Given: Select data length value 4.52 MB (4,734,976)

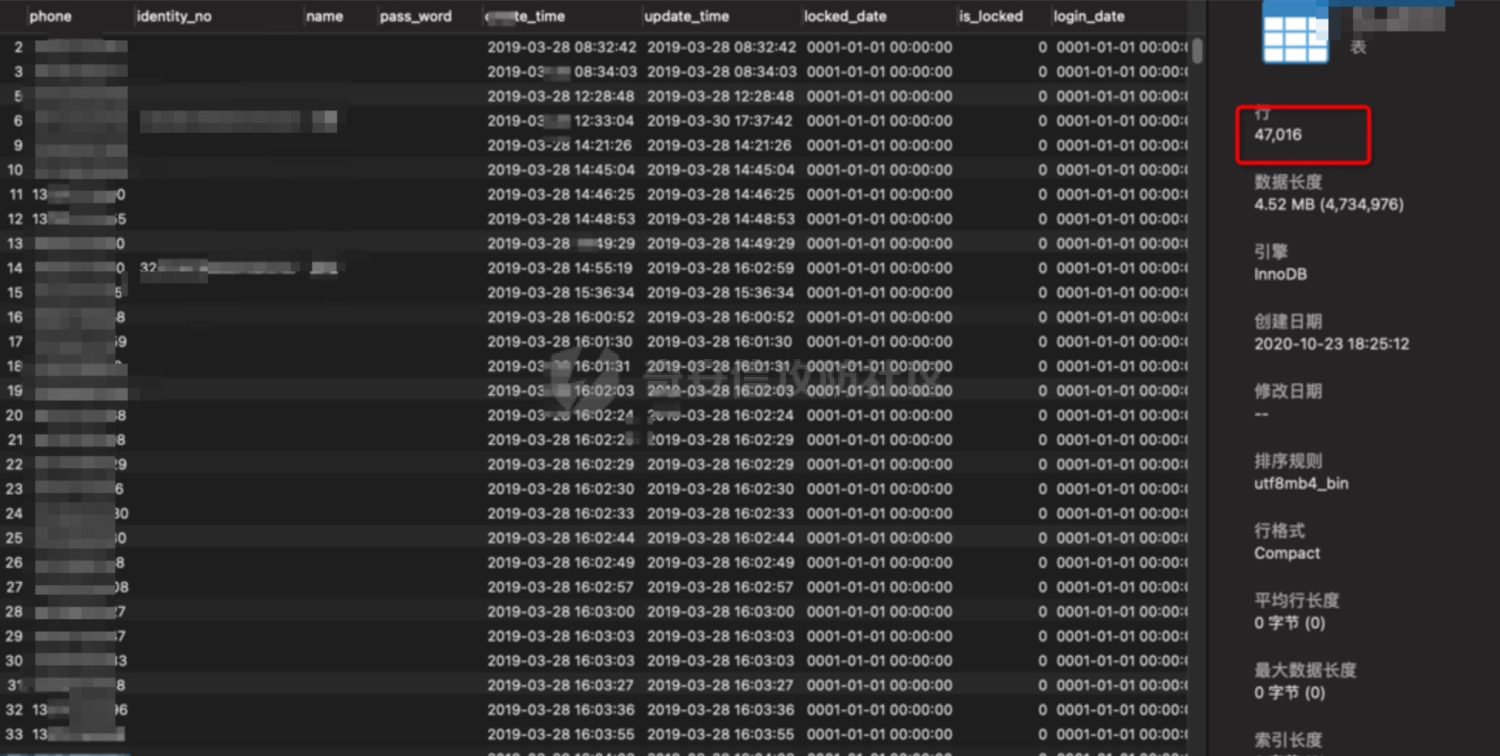Looking at the screenshot, I should (x=1329, y=204).
